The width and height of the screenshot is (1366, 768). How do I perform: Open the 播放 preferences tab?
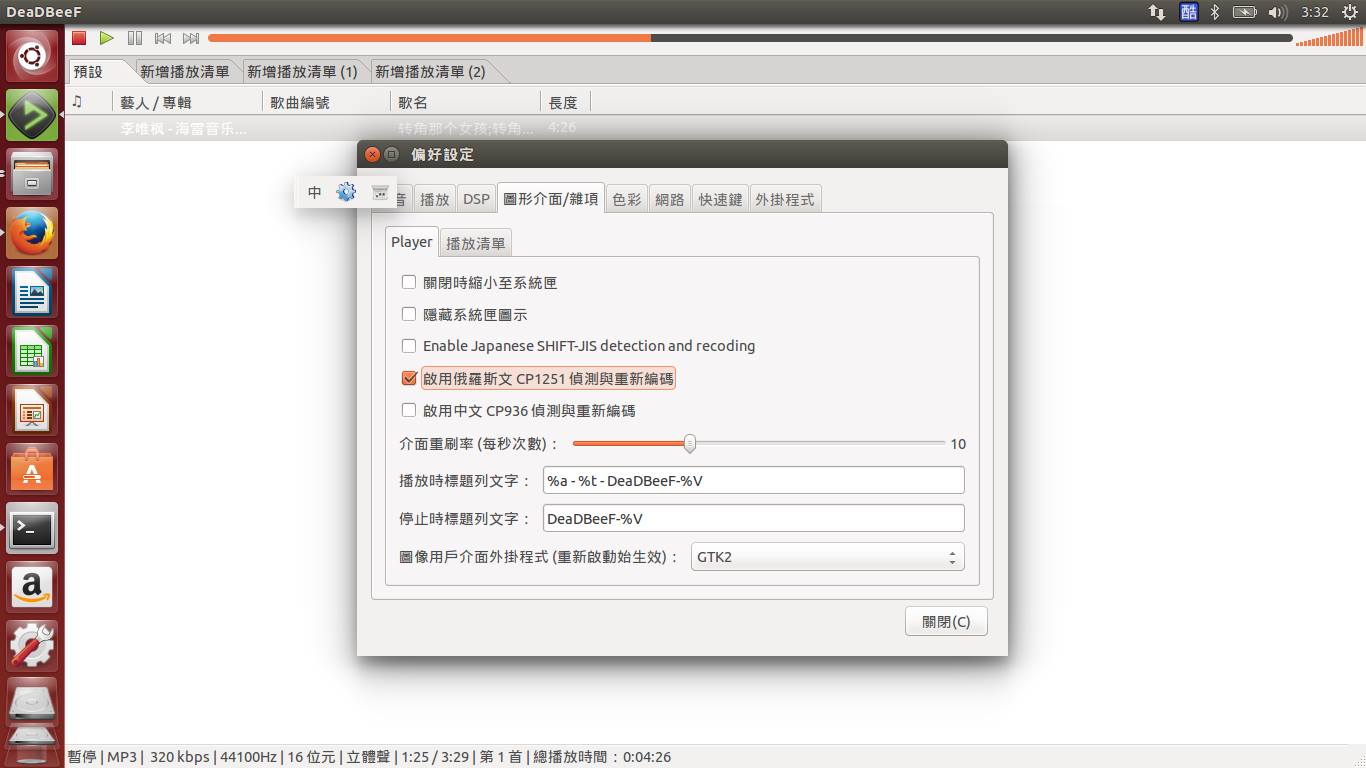[435, 199]
